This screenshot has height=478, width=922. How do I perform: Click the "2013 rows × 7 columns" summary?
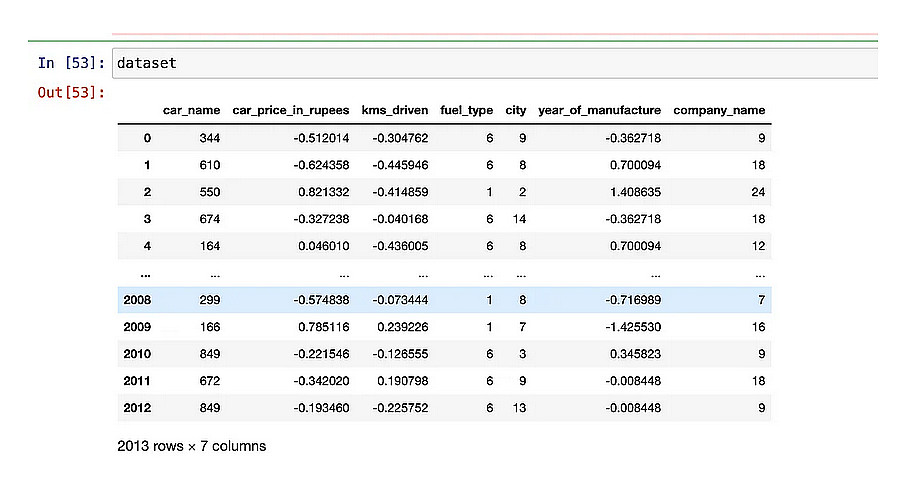(x=192, y=446)
